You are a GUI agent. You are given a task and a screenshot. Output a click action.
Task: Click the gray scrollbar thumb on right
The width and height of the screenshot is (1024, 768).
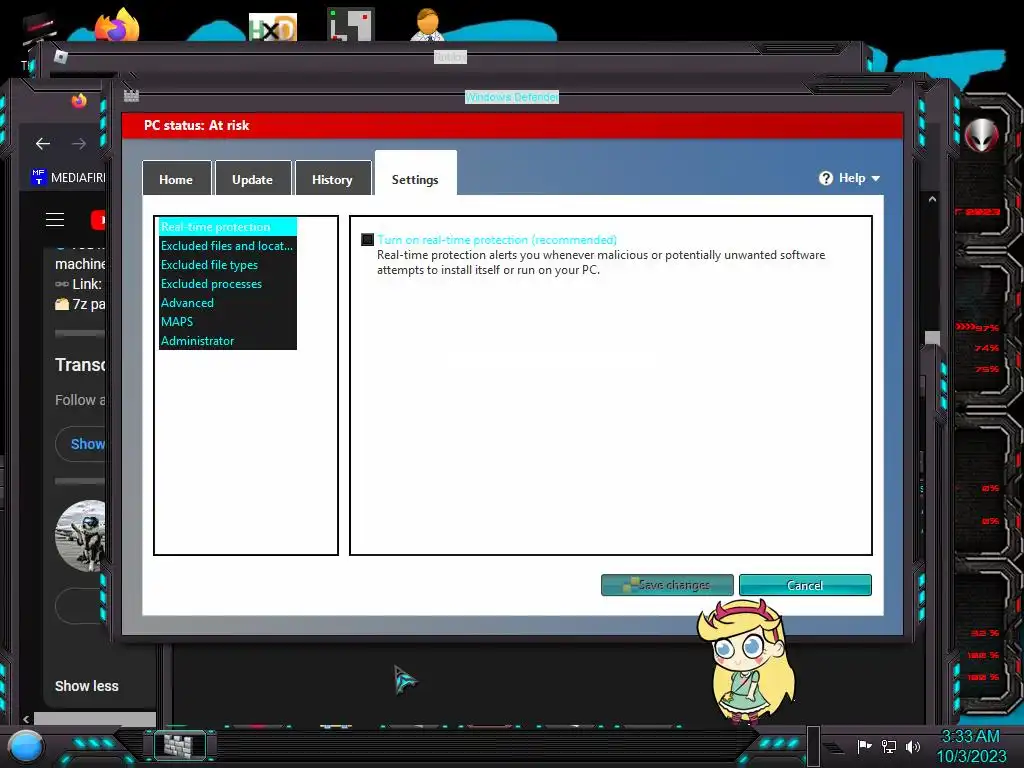click(x=933, y=338)
